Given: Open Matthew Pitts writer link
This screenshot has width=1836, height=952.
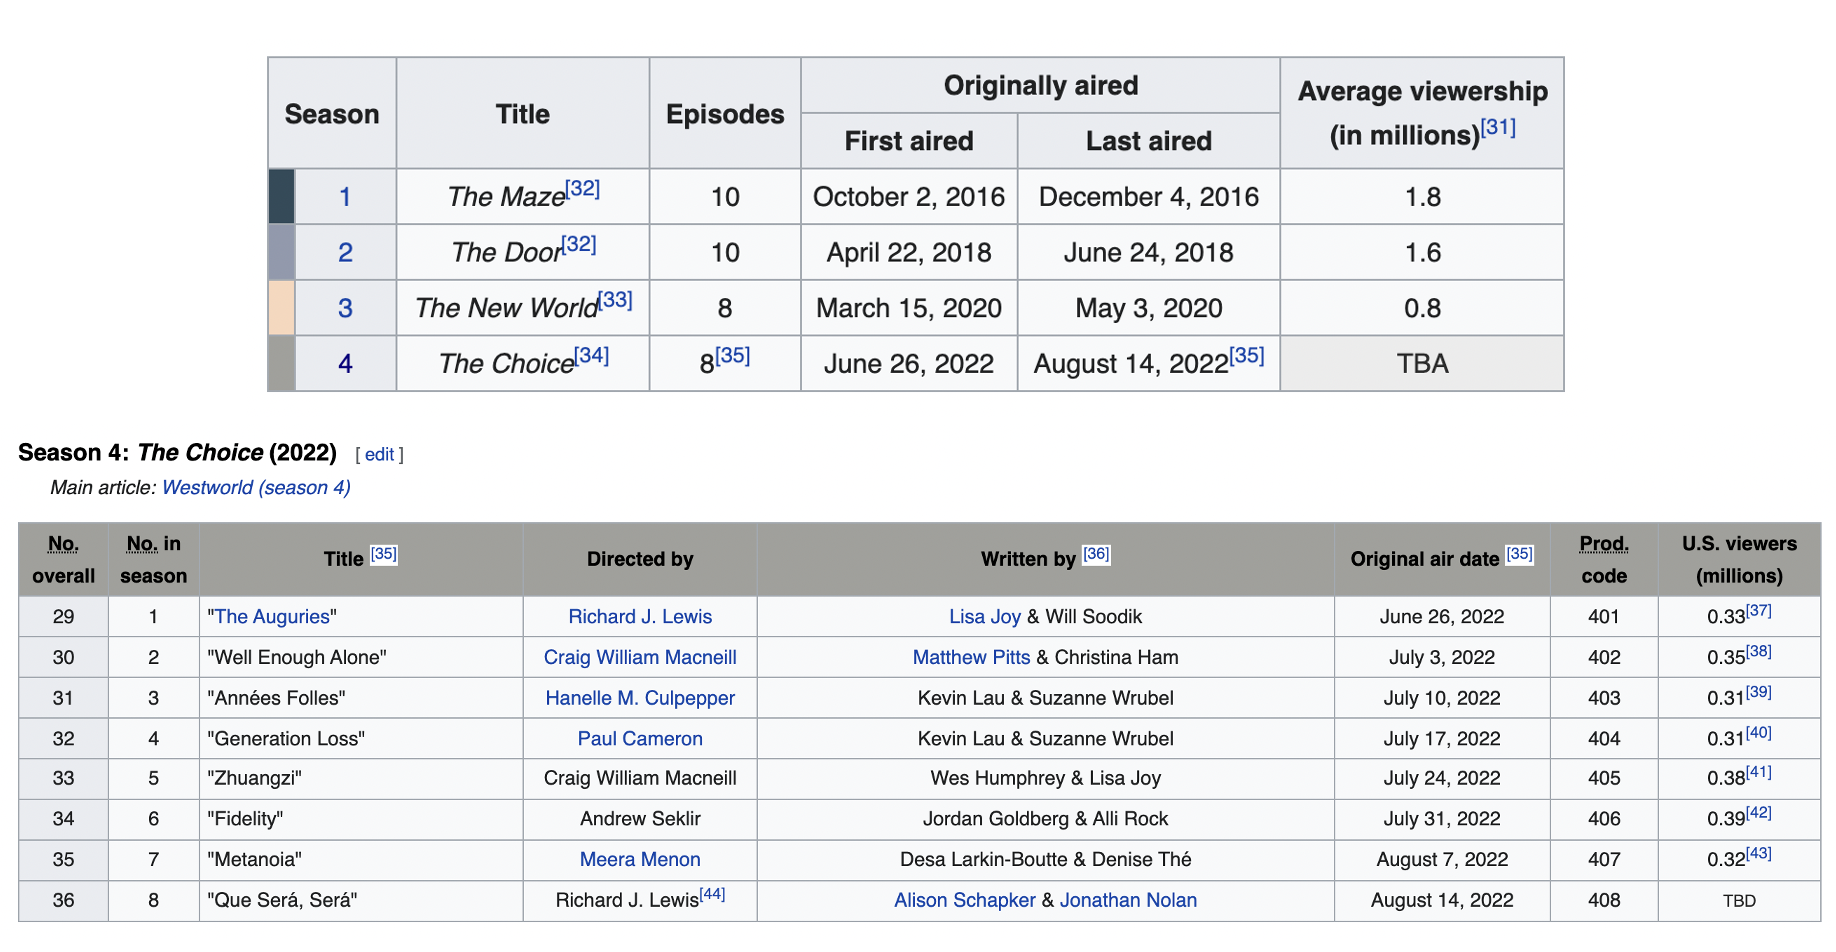Looking at the screenshot, I should [x=971, y=658].
